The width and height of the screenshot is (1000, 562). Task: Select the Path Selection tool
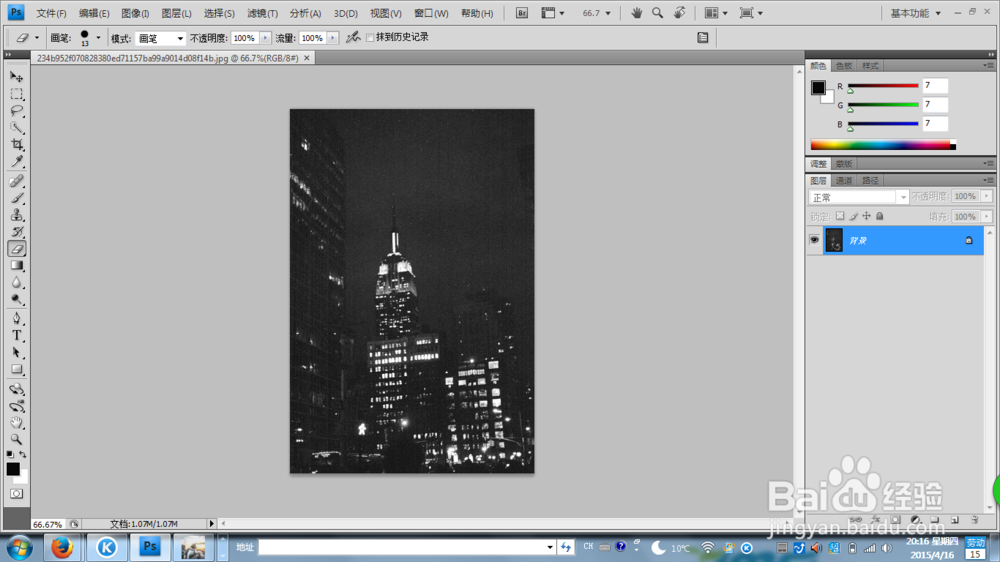[x=17, y=352]
